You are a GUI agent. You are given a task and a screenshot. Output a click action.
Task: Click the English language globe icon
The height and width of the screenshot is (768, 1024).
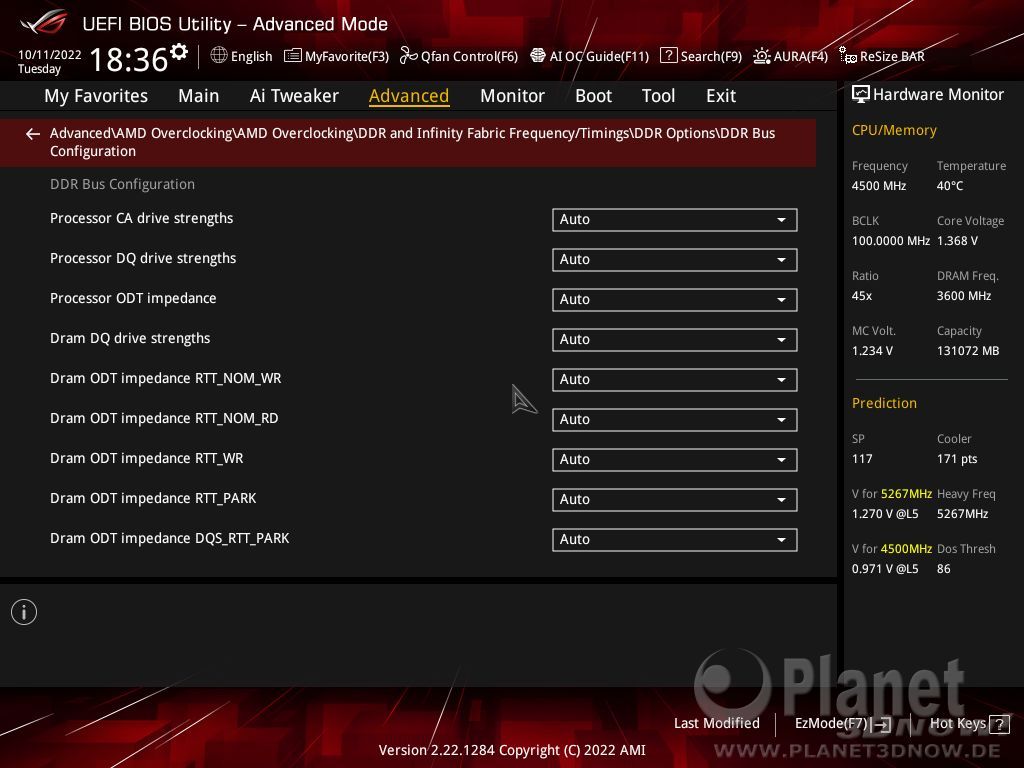click(219, 56)
